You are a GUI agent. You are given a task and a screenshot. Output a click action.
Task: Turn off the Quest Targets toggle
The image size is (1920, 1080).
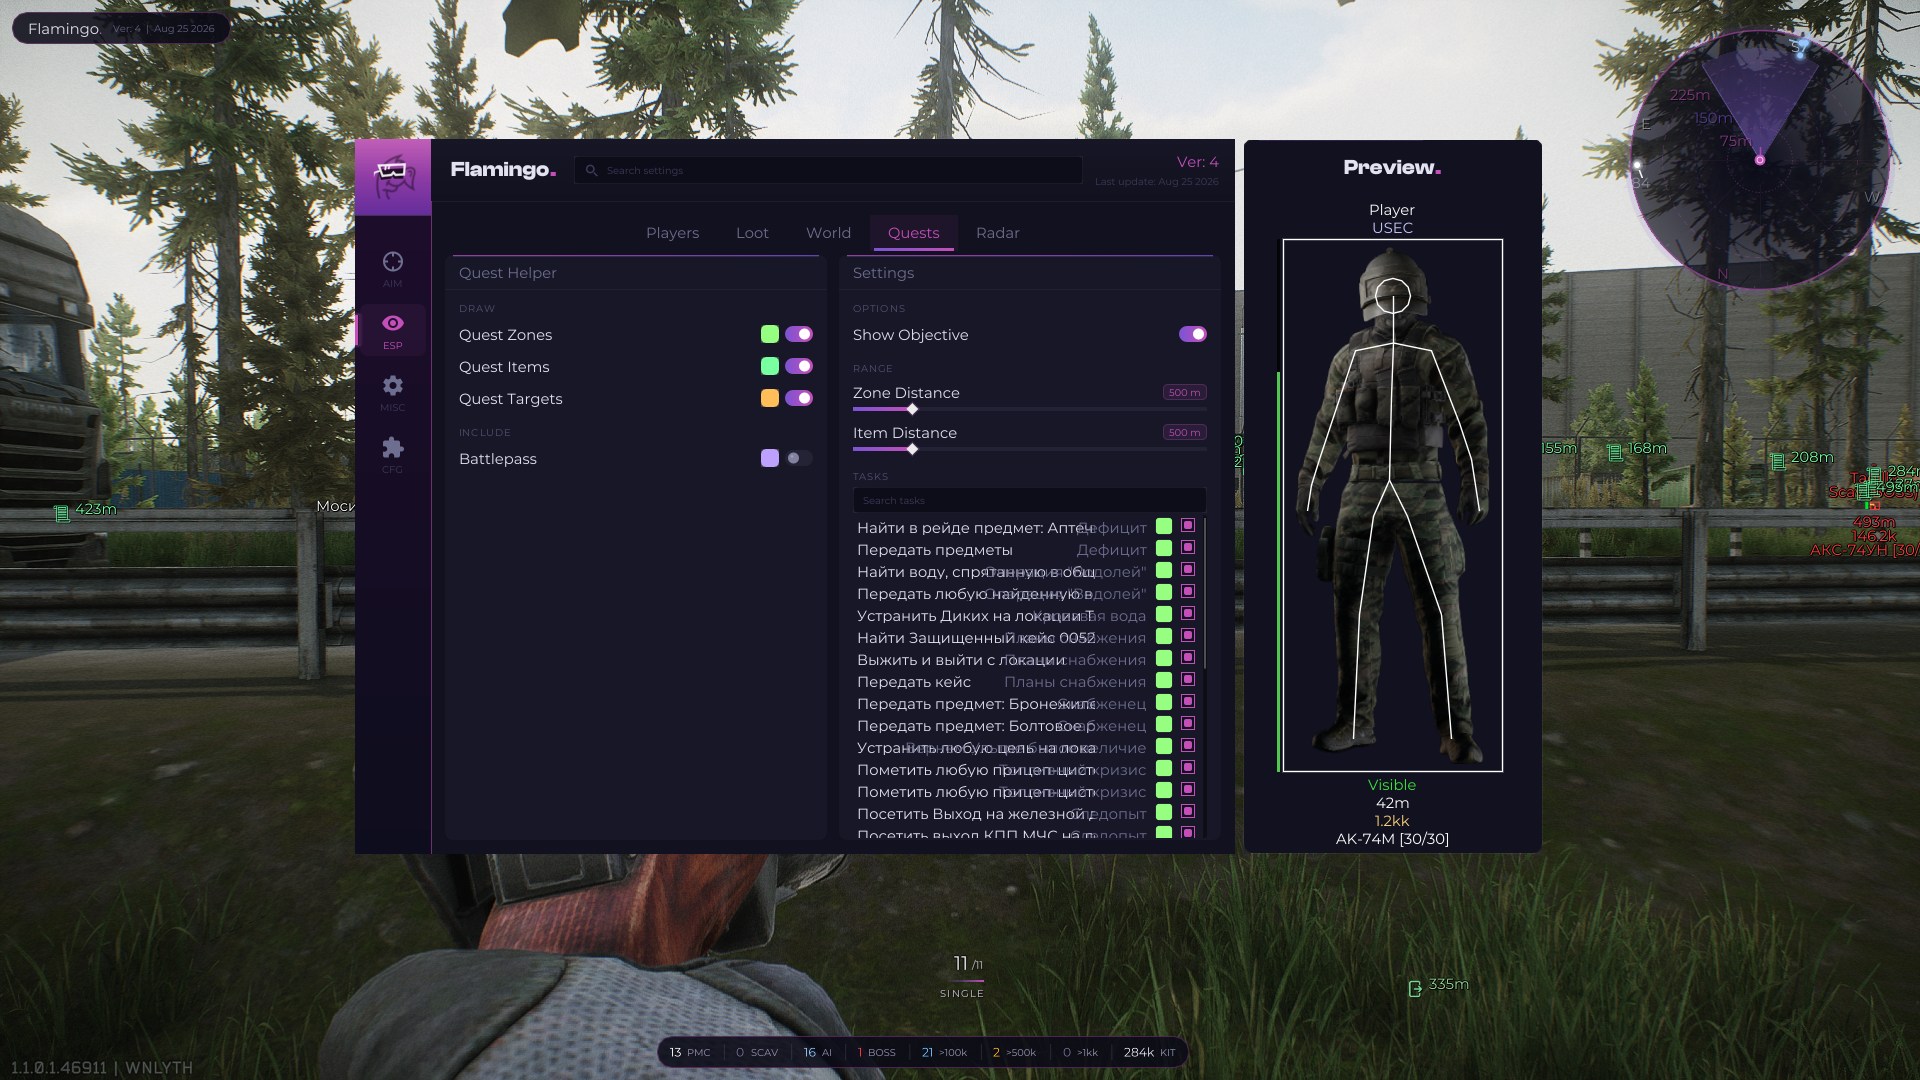[798, 399]
